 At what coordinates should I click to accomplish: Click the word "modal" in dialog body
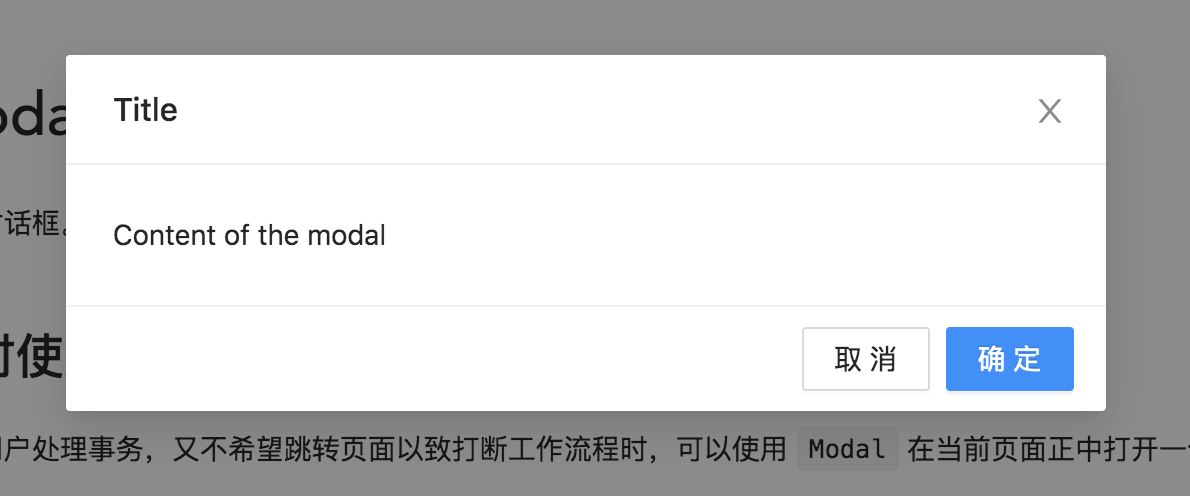click(347, 235)
